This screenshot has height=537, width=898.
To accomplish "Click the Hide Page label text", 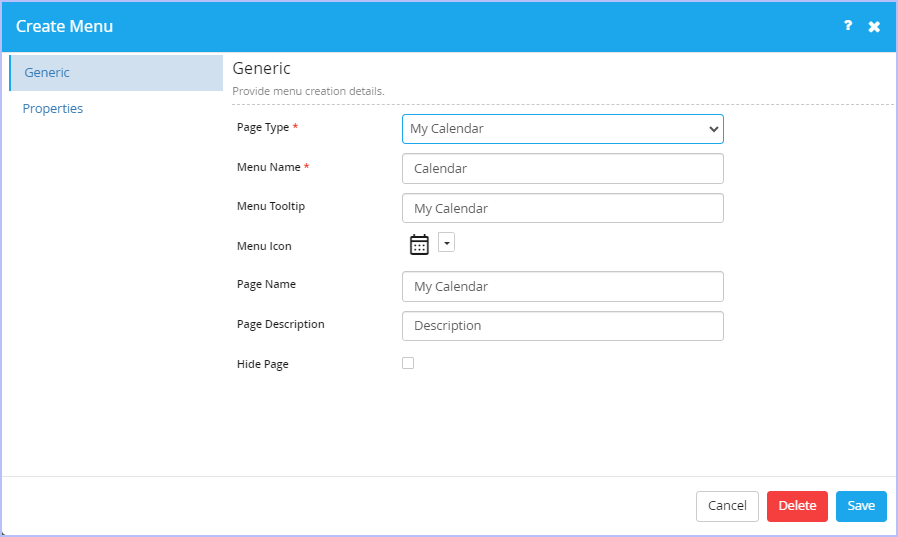I will click(x=263, y=364).
